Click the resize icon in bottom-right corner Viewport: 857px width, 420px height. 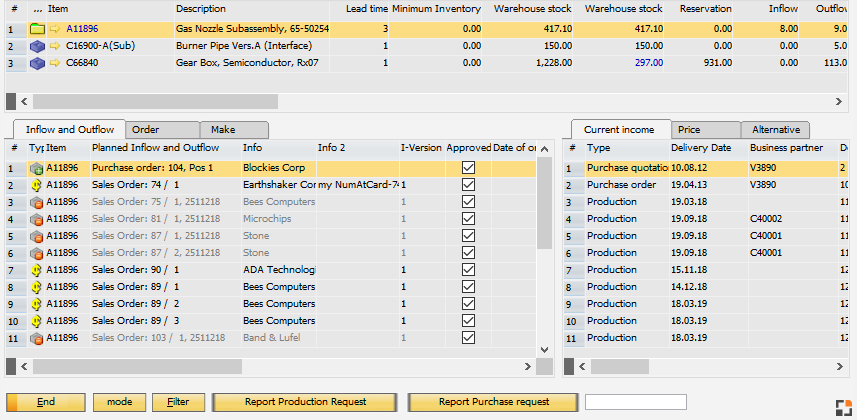(843, 406)
